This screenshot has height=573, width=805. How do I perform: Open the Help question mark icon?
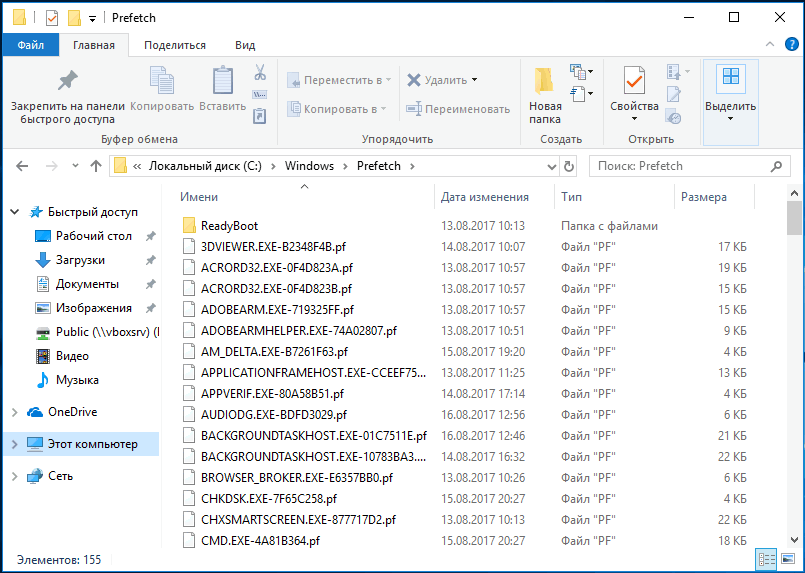coord(790,45)
